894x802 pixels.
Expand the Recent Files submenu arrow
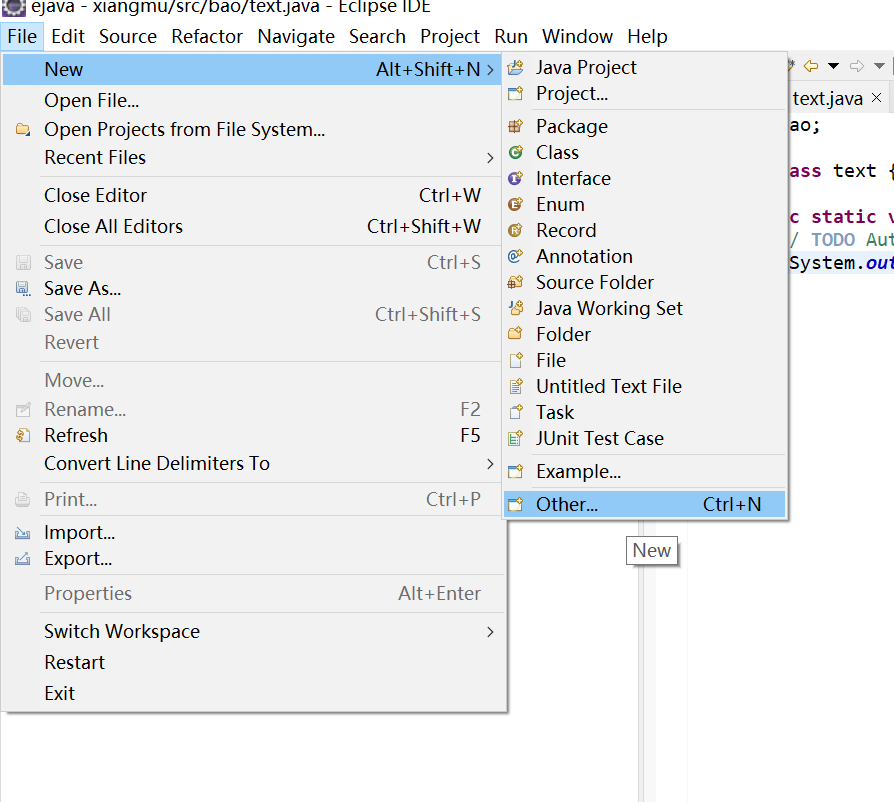[490, 158]
